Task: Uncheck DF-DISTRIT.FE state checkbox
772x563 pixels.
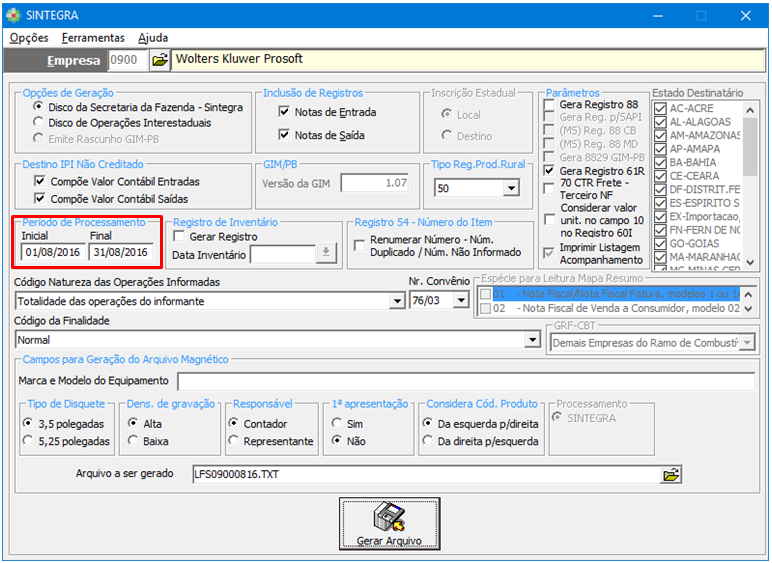Action: [x=661, y=189]
